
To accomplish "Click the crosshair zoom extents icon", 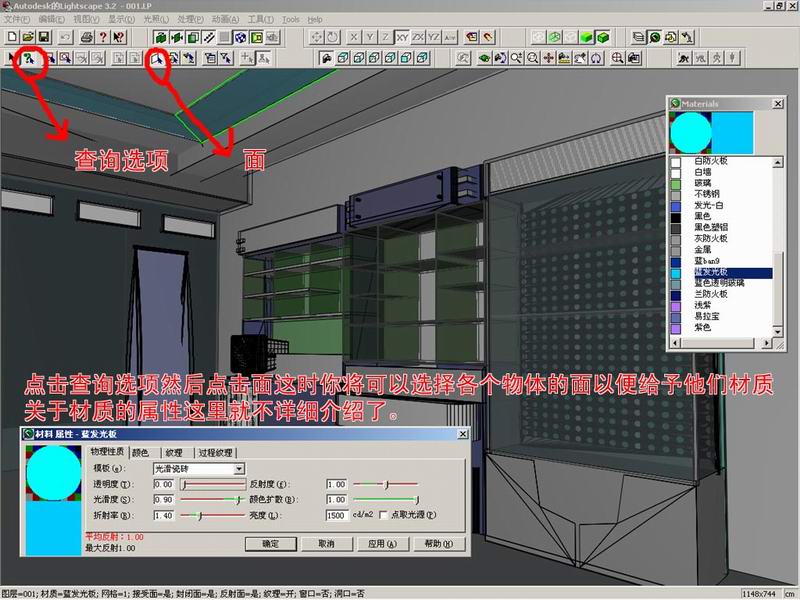I will [x=618, y=58].
